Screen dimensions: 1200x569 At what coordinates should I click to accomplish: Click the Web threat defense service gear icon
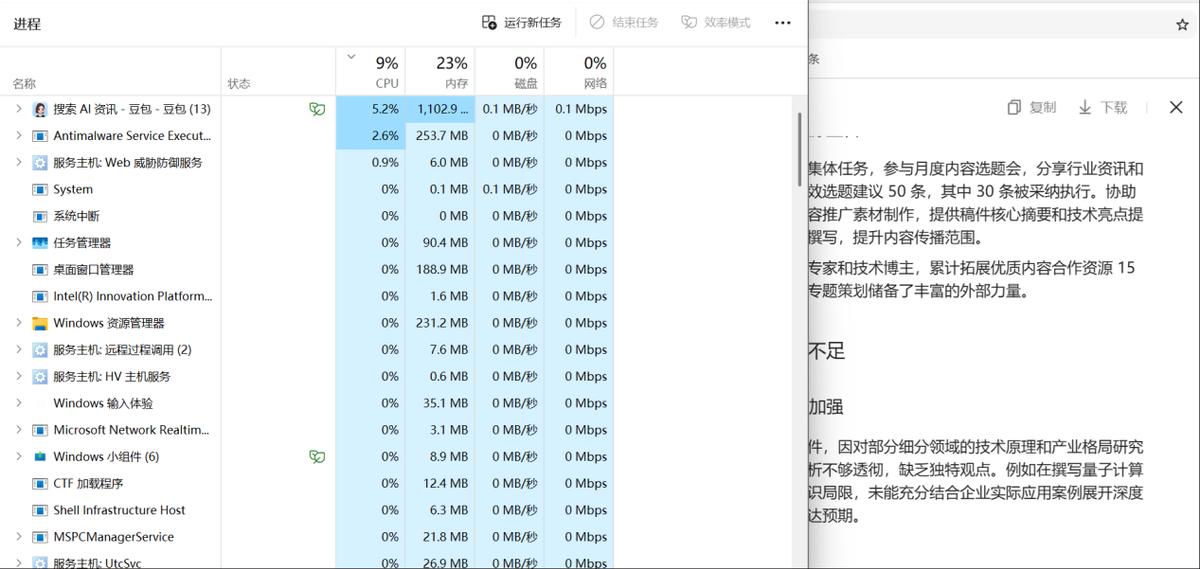tap(40, 162)
